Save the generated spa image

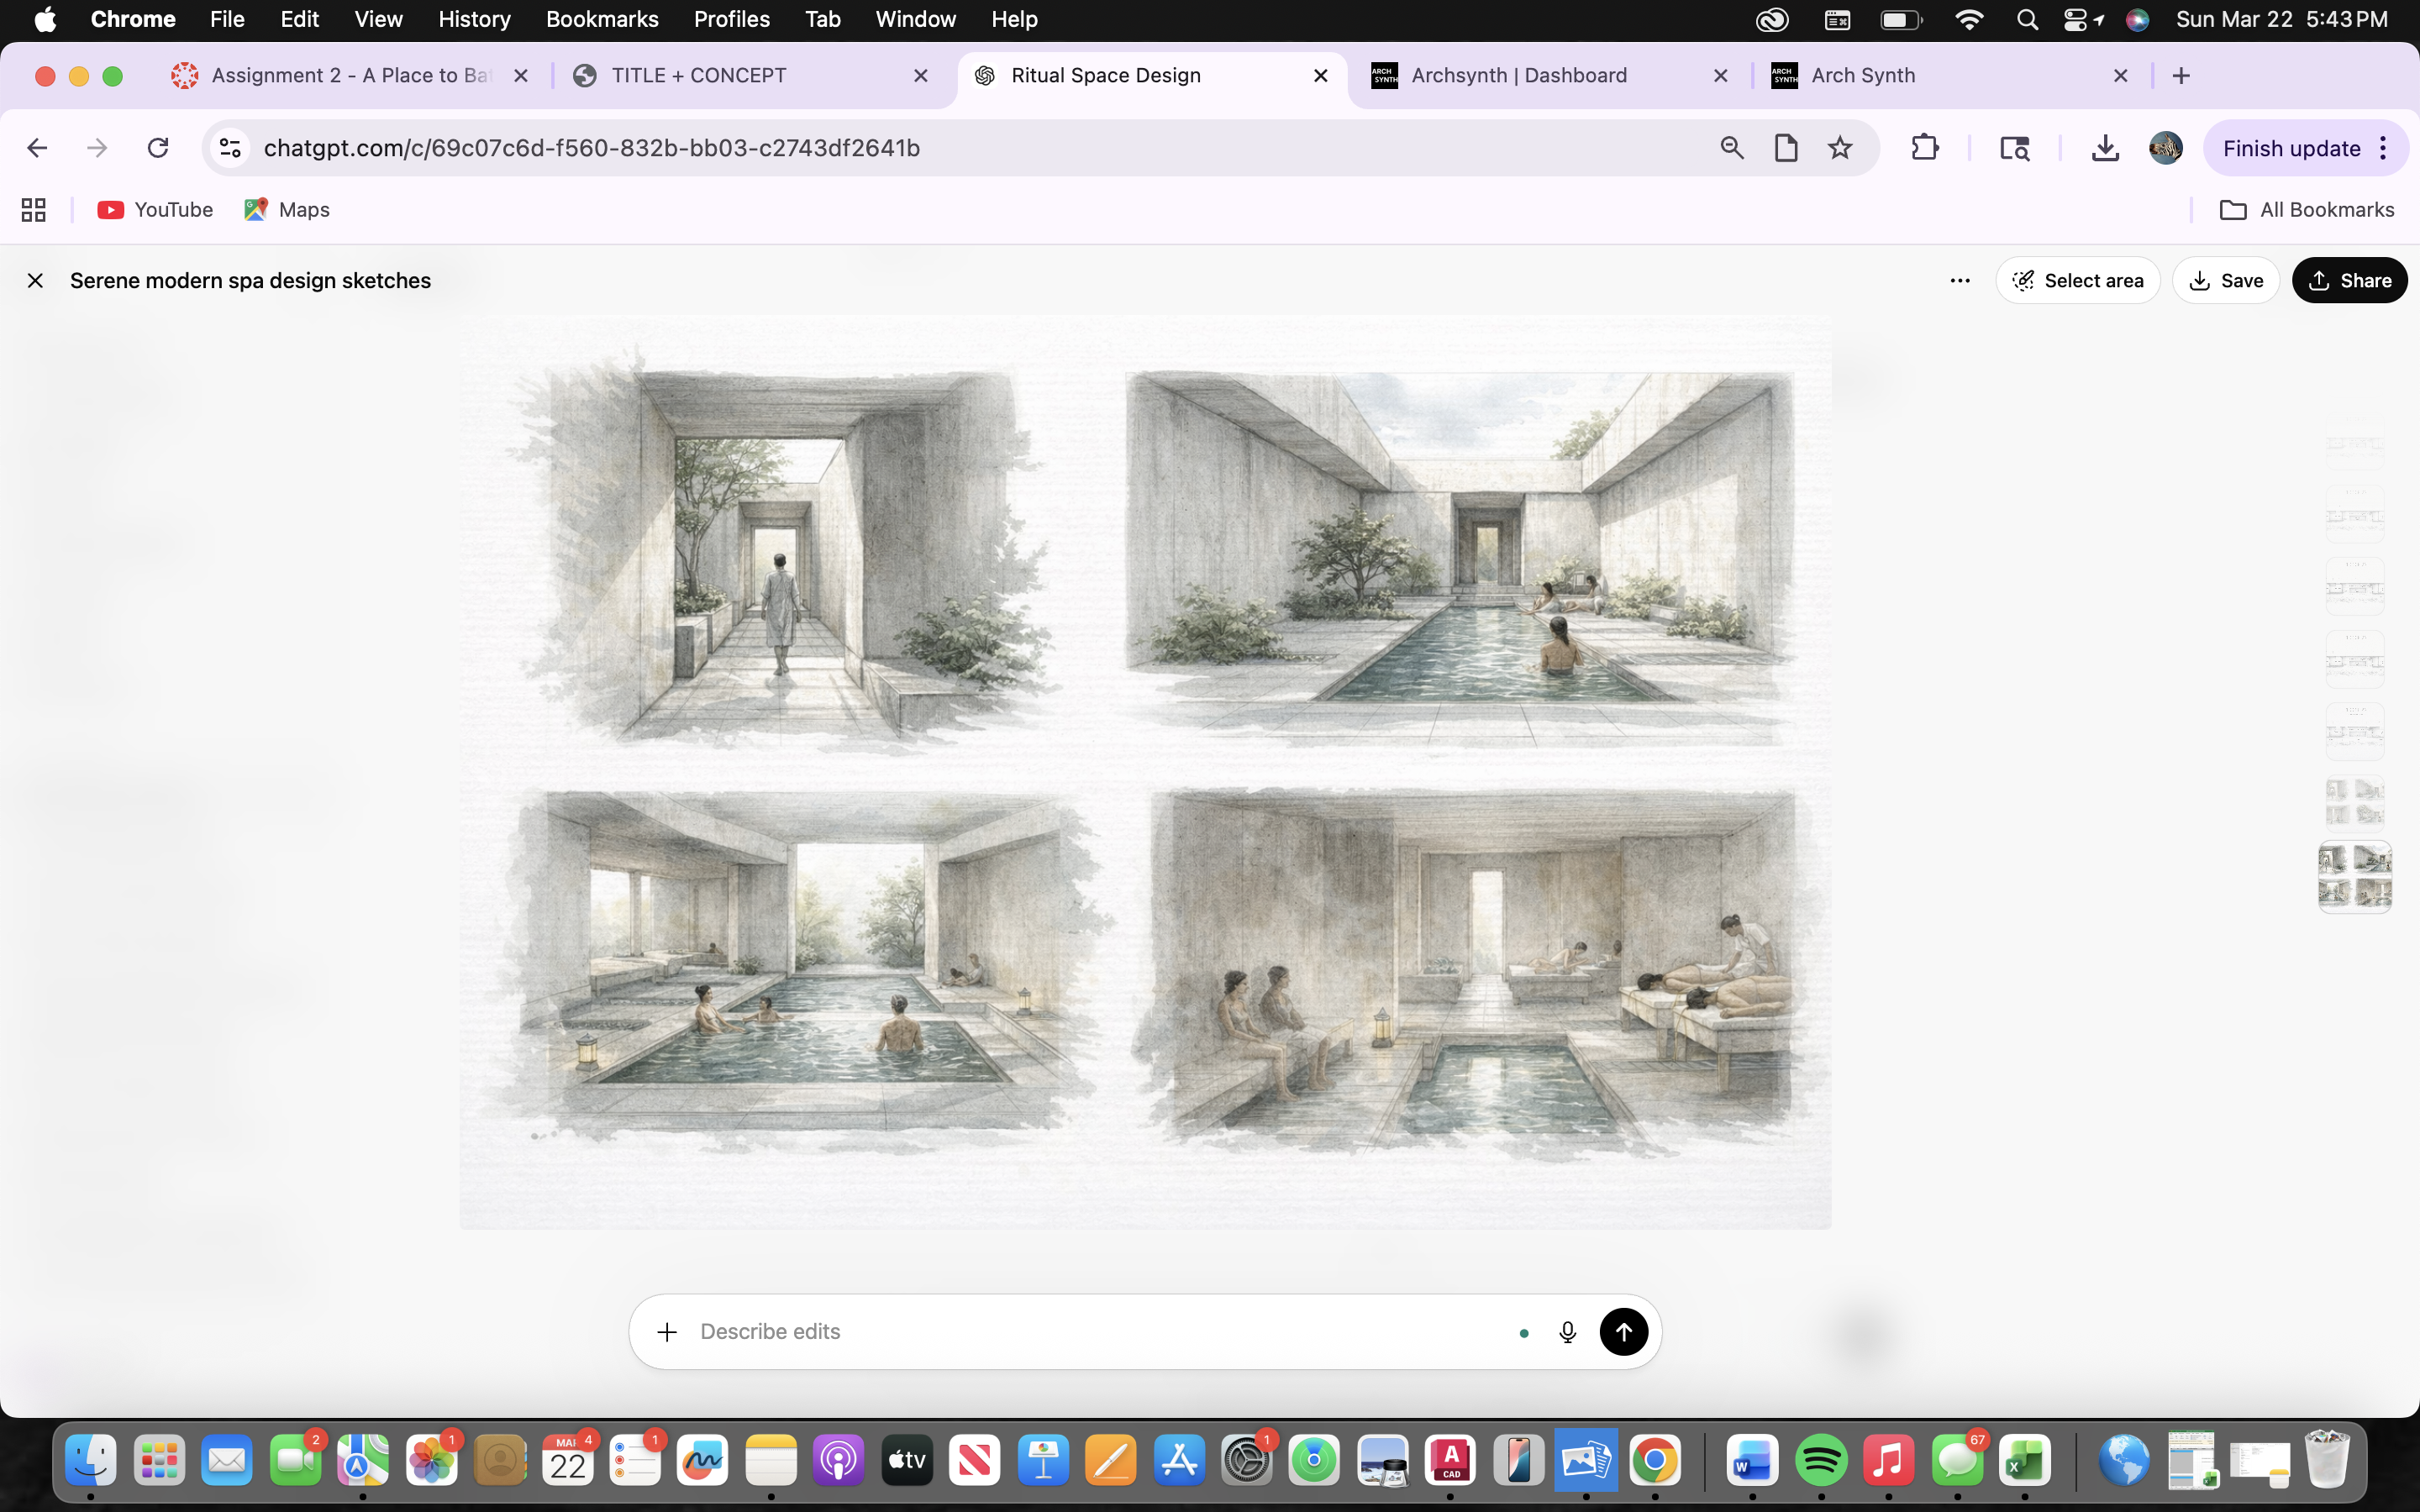pos(2225,281)
